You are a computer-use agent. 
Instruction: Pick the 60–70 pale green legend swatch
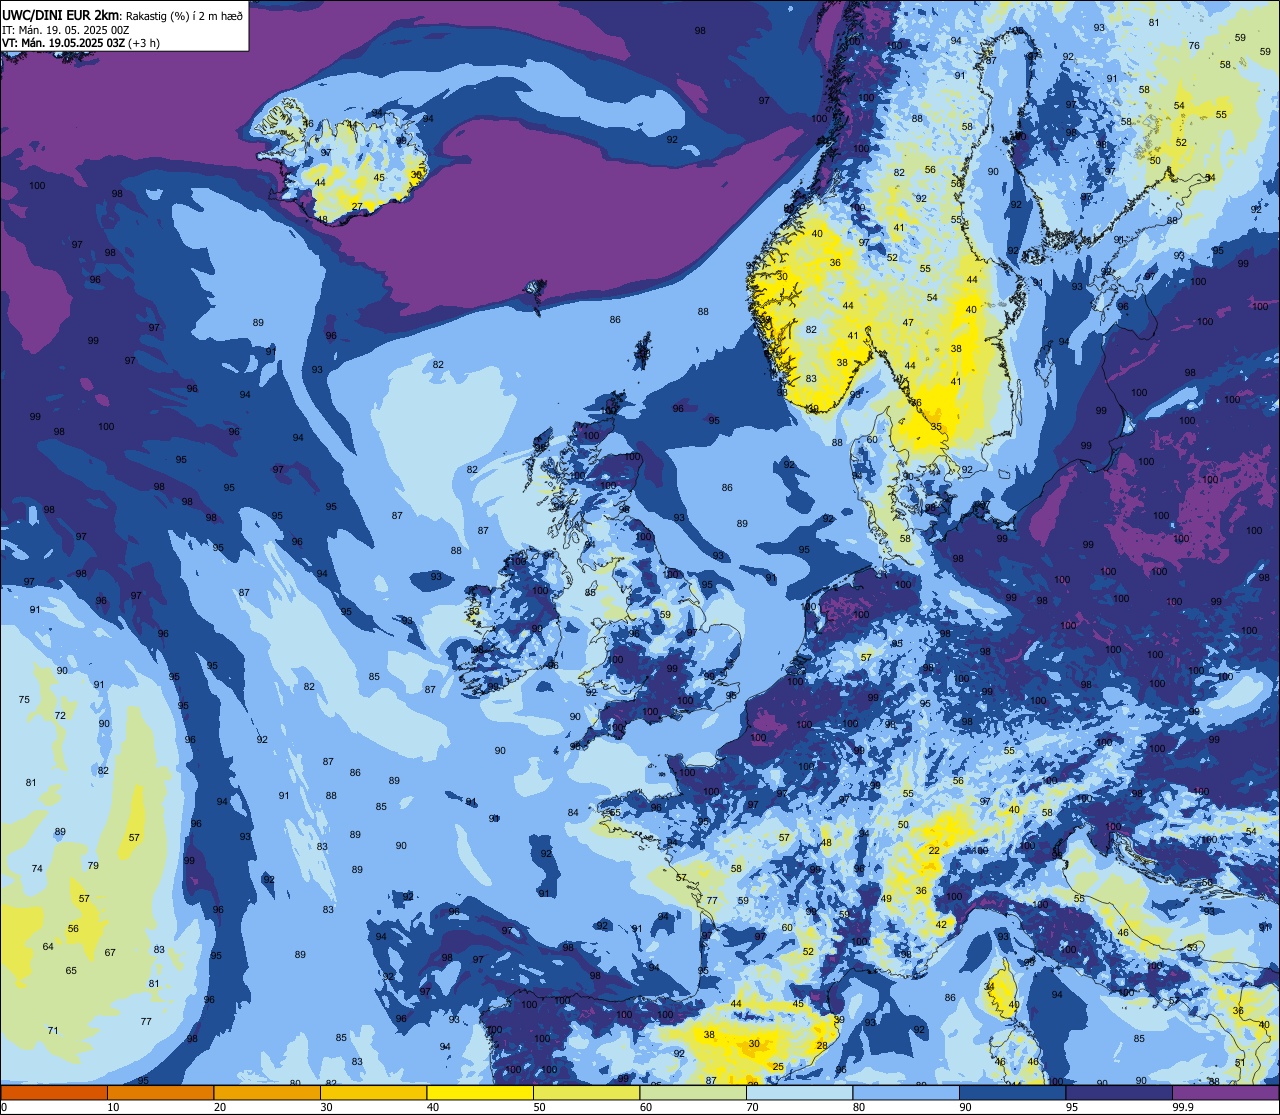(693, 1092)
